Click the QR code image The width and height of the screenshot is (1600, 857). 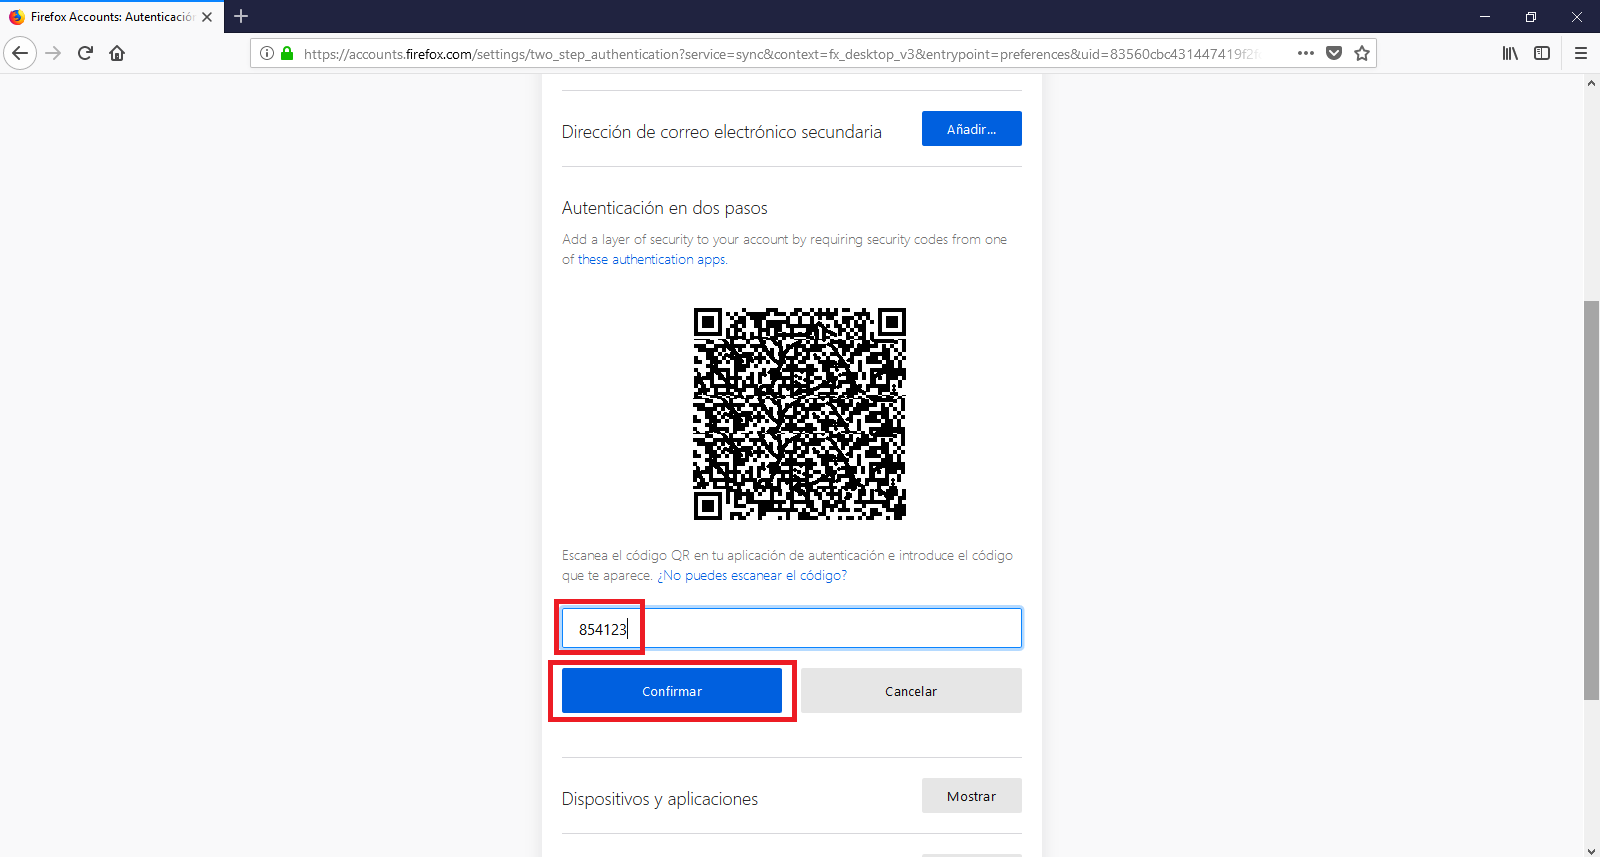click(x=800, y=414)
